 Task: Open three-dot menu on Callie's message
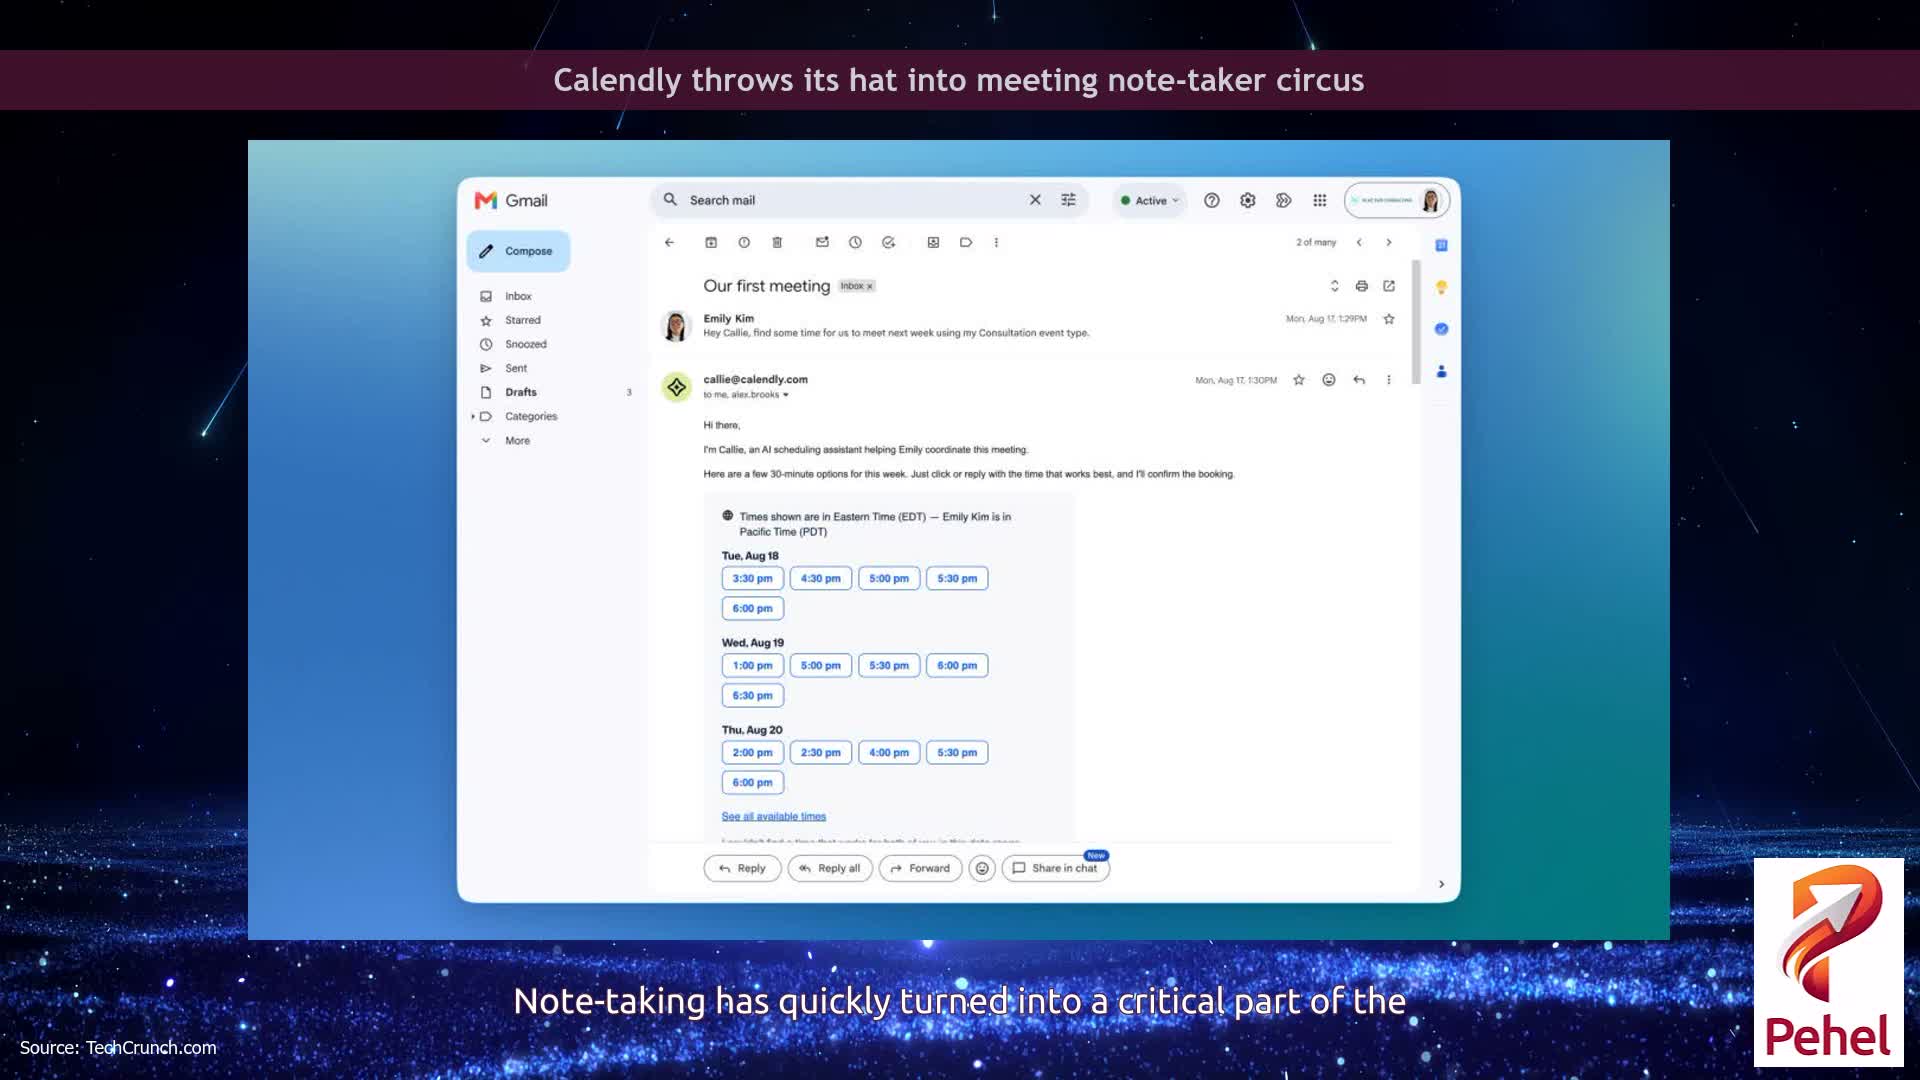pyautogui.click(x=1389, y=380)
